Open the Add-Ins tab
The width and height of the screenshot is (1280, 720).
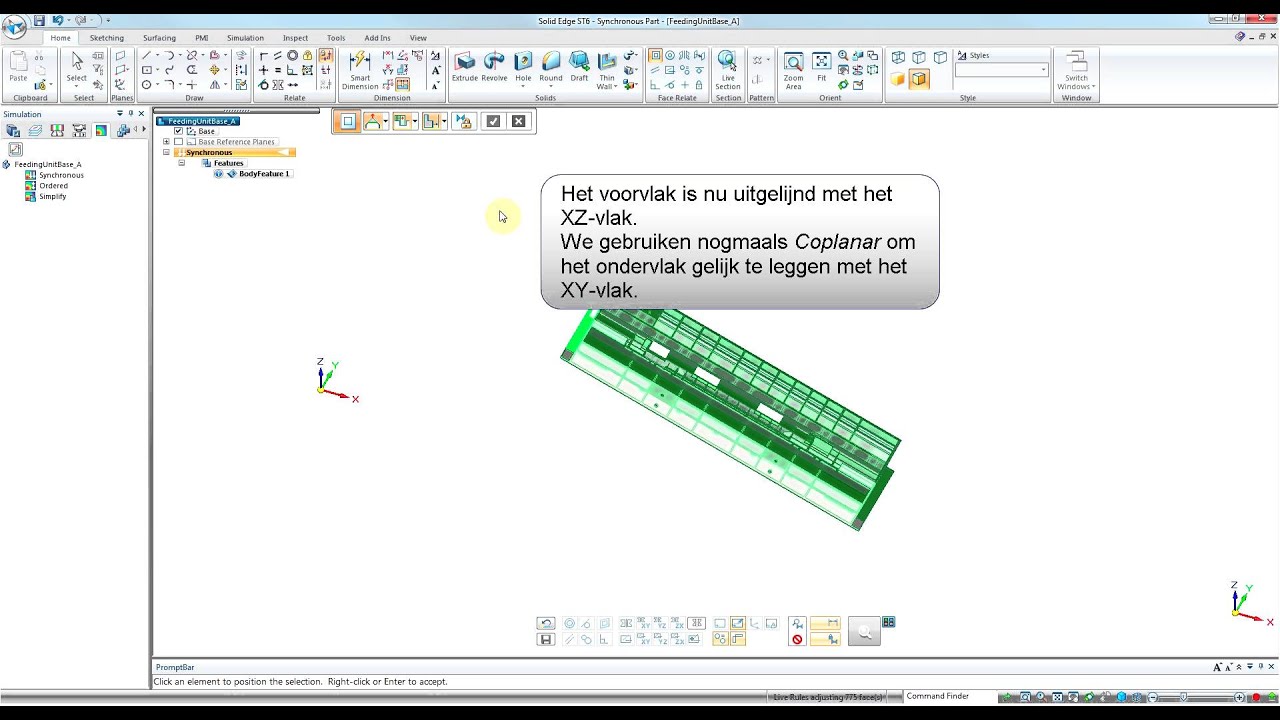click(x=377, y=38)
